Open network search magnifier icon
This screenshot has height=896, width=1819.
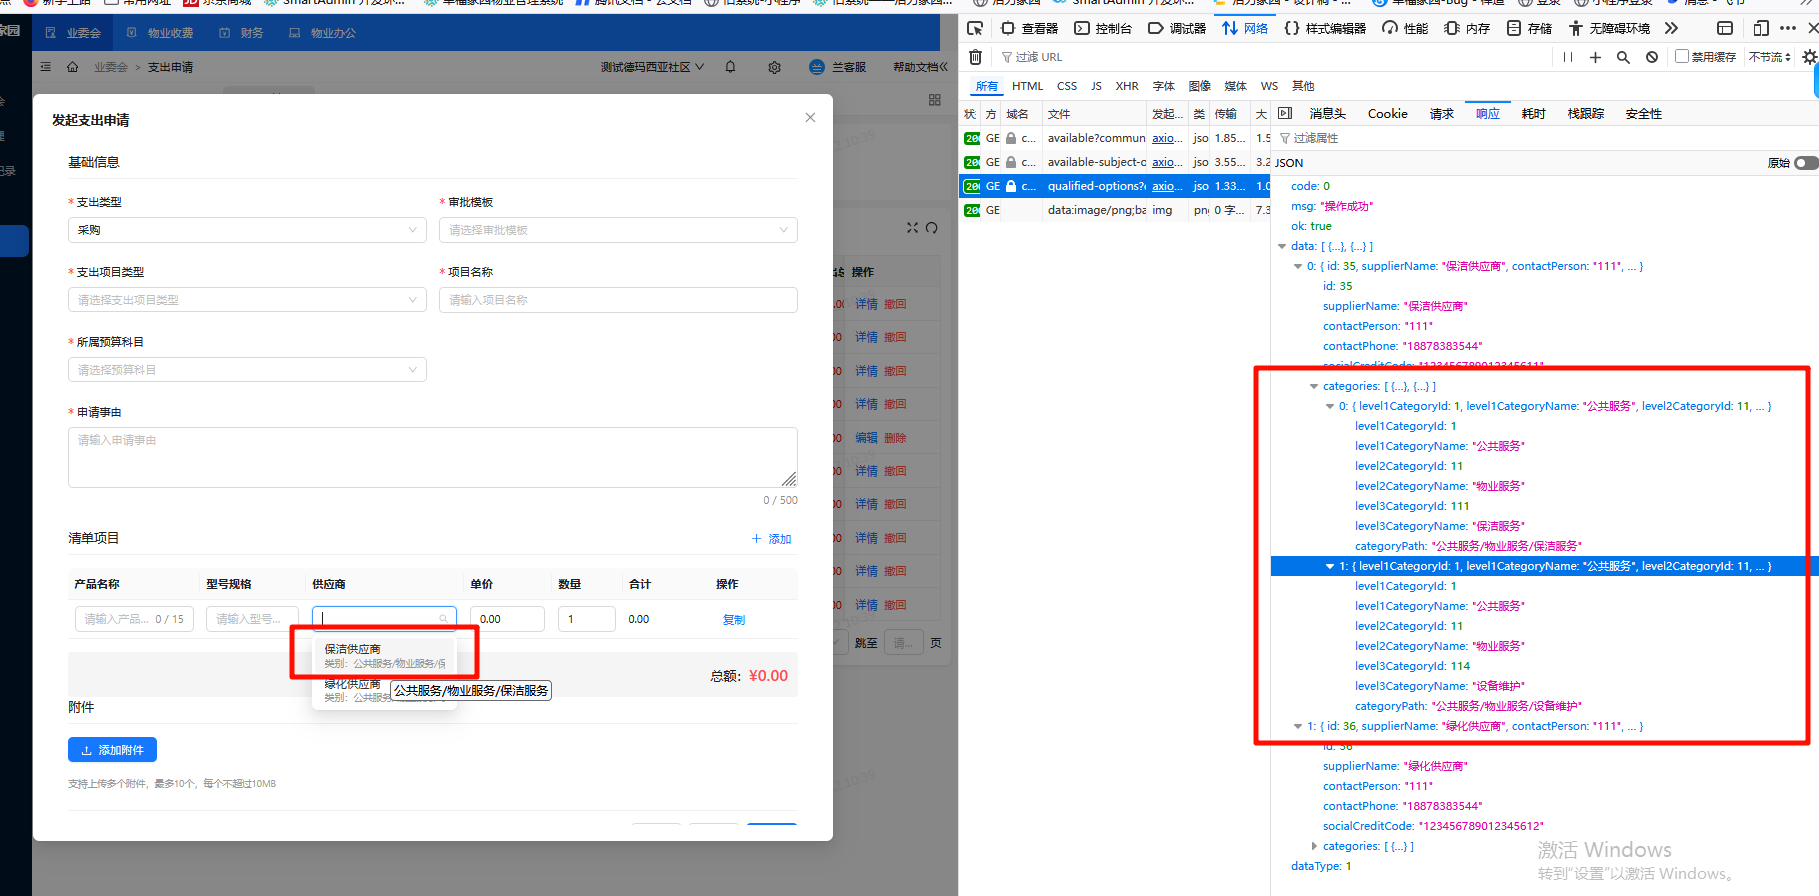(x=1623, y=57)
